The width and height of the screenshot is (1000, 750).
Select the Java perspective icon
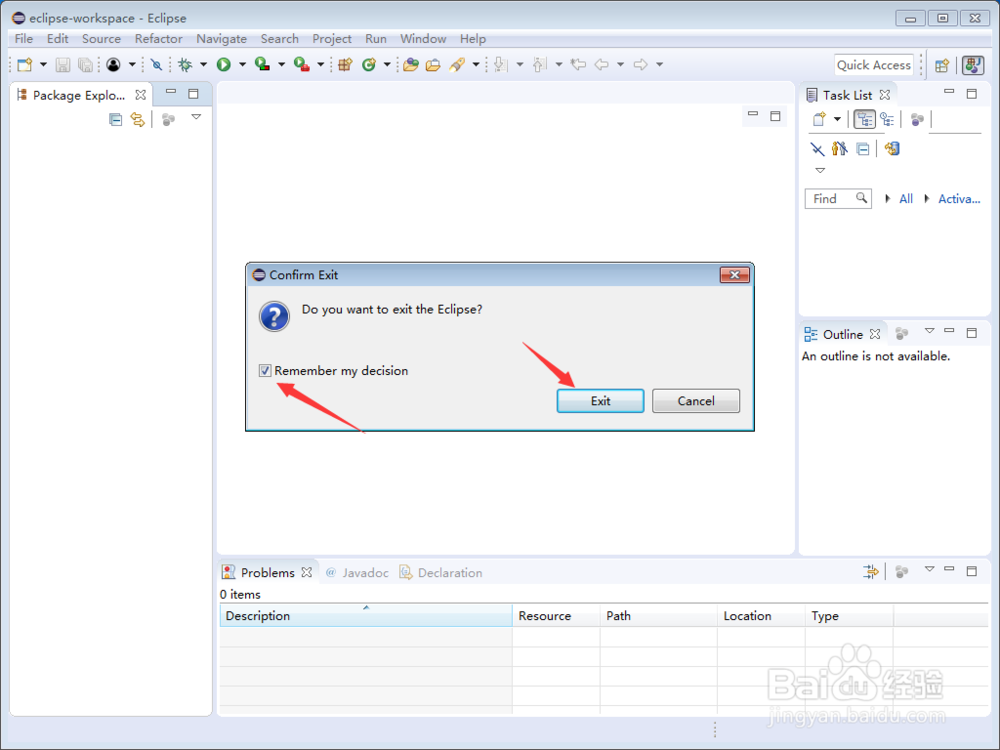click(x=973, y=65)
